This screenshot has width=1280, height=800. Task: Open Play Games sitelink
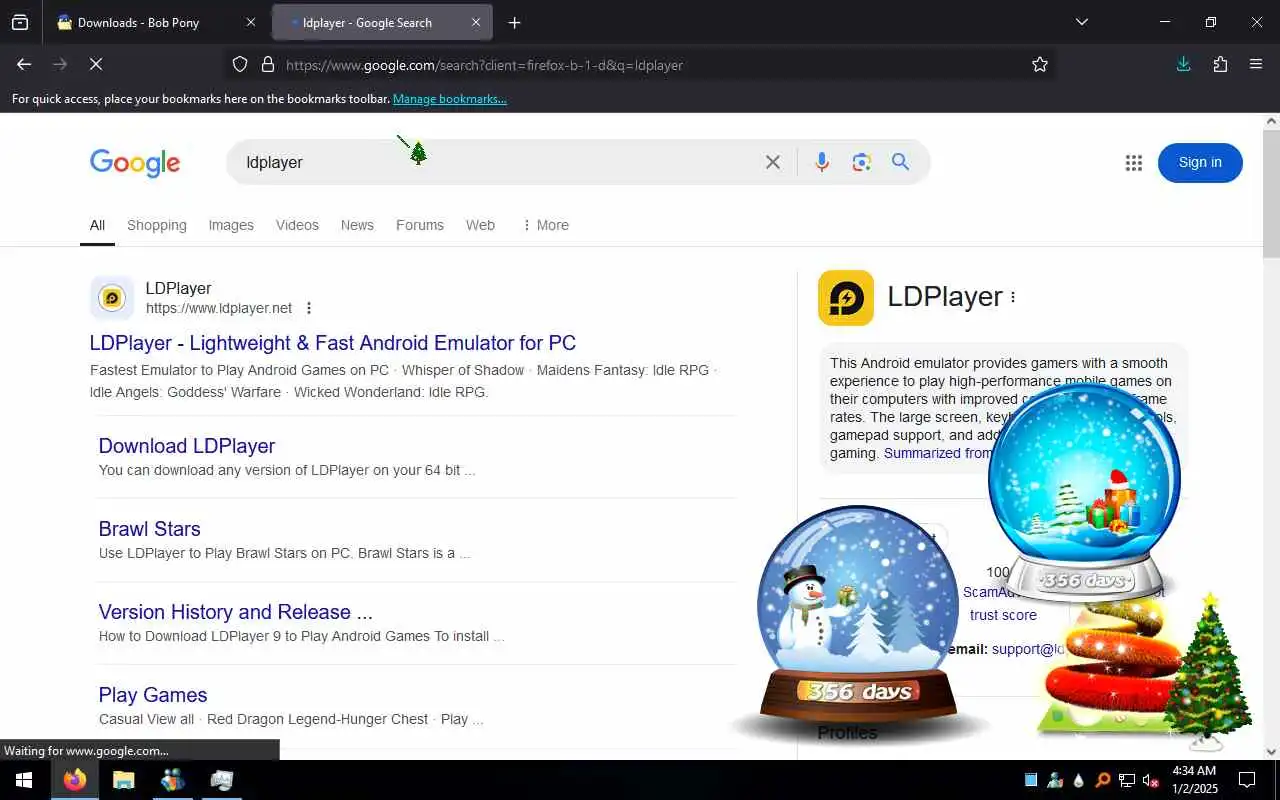click(153, 695)
